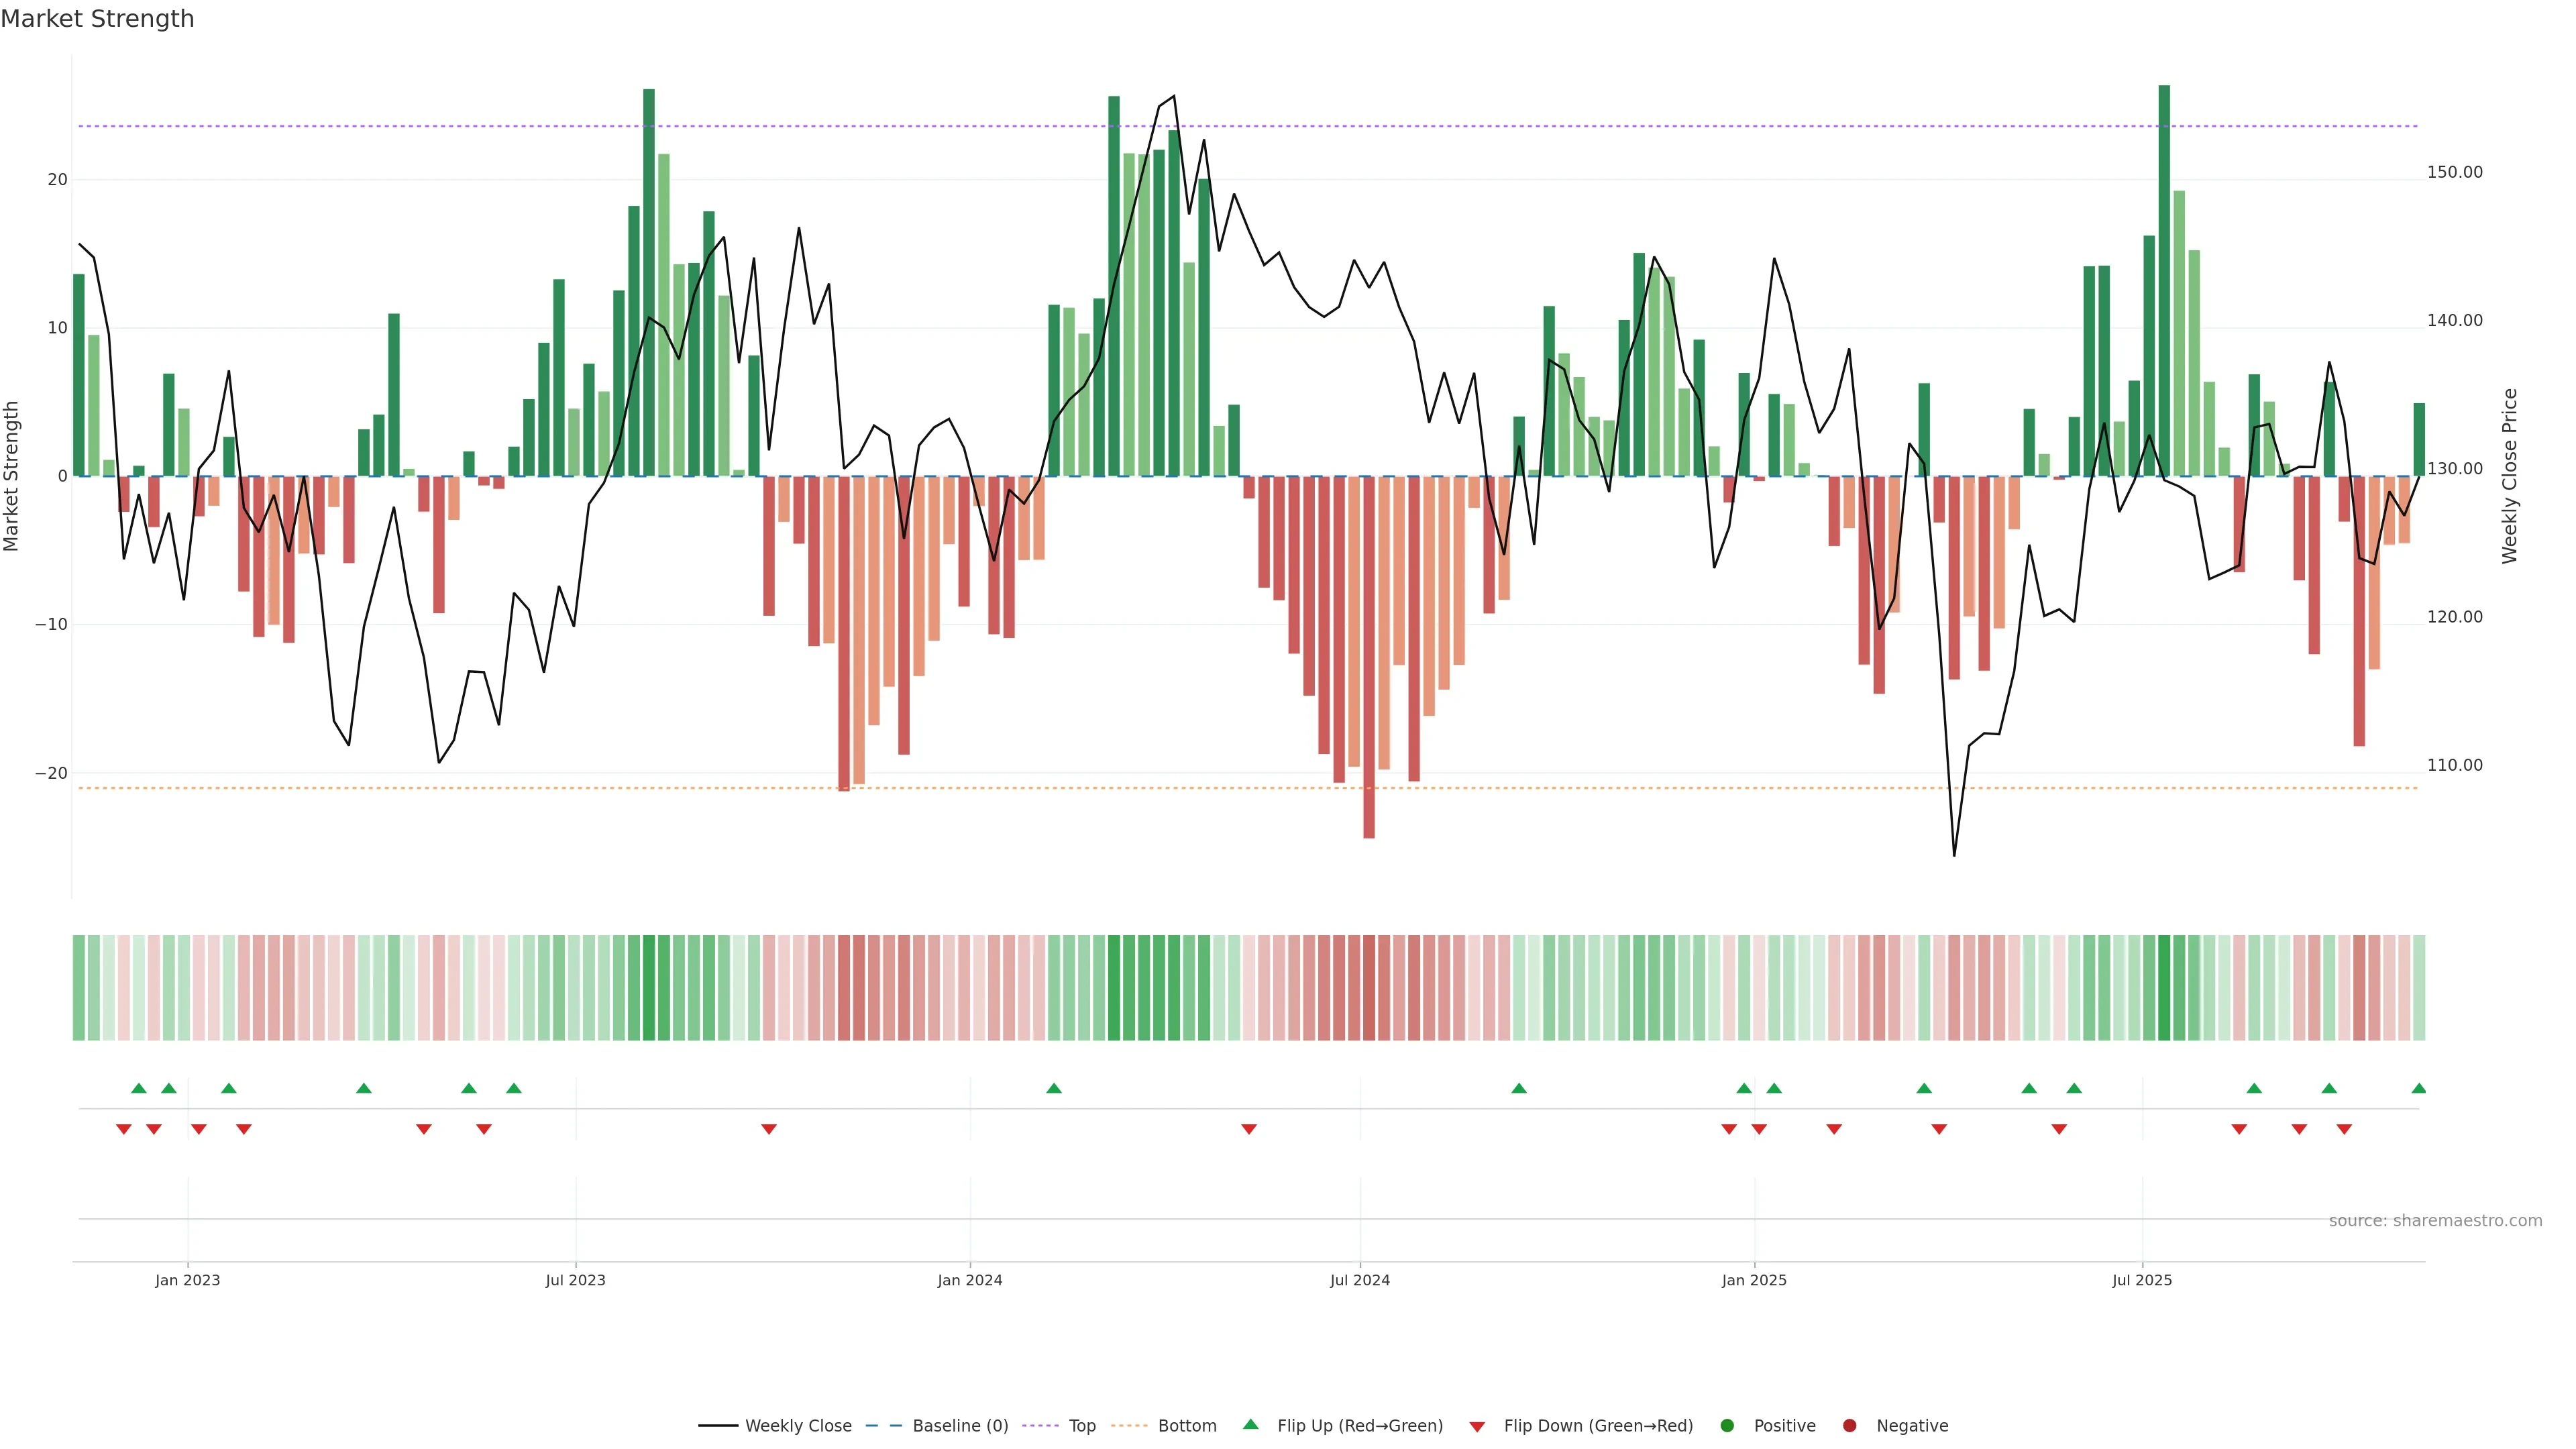The height and width of the screenshot is (1449, 2576).
Task: Click the Jul 2024 x-axis label
Action: [1359, 1280]
